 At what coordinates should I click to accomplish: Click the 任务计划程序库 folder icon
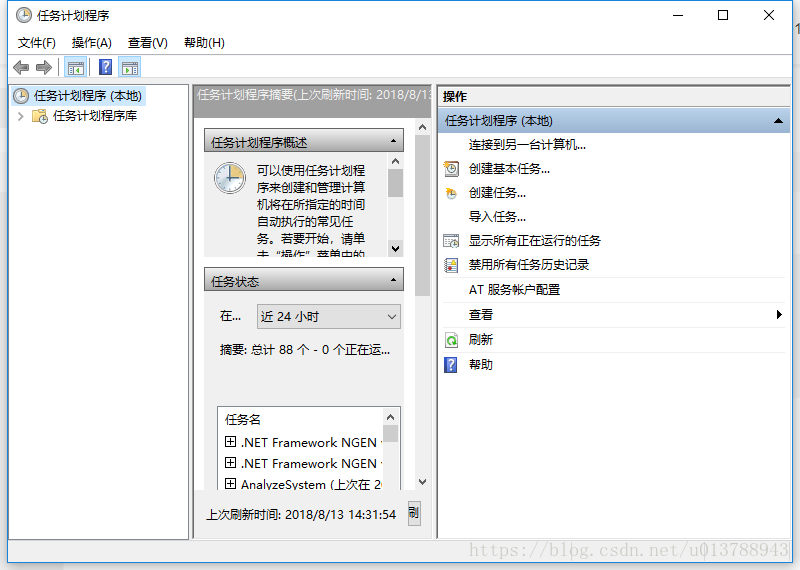pyautogui.click(x=40, y=116)
